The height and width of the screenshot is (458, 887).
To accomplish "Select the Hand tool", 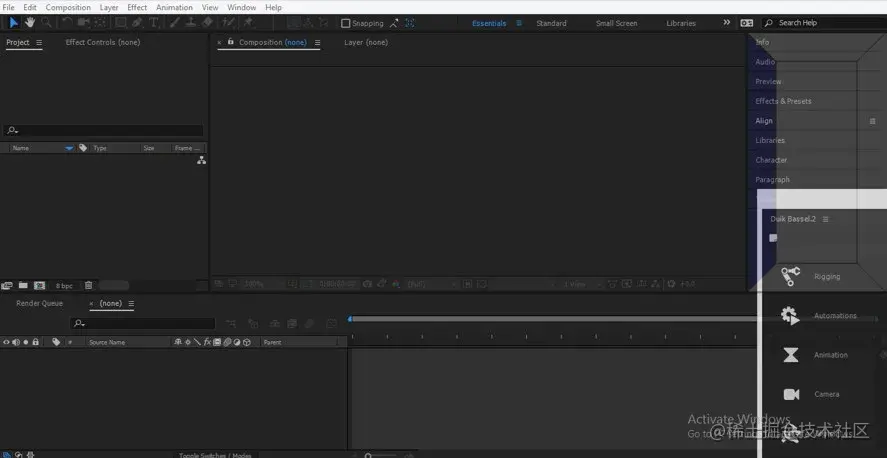I will click(x=29, y=23).
